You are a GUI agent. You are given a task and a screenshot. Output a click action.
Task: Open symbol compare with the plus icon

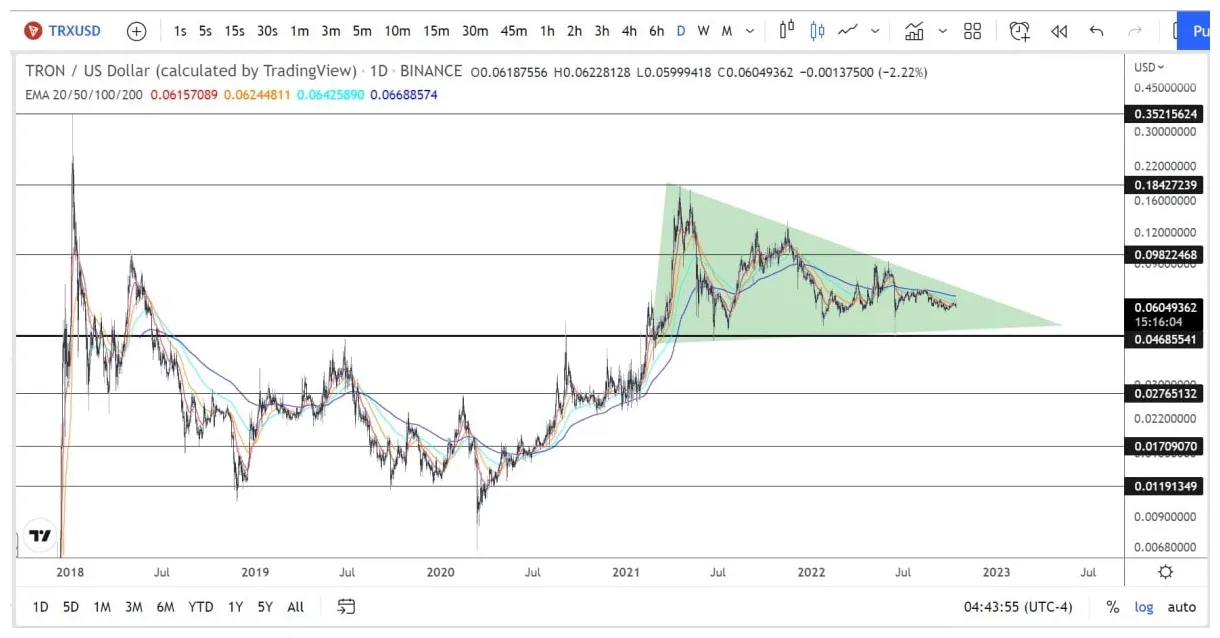136,31
